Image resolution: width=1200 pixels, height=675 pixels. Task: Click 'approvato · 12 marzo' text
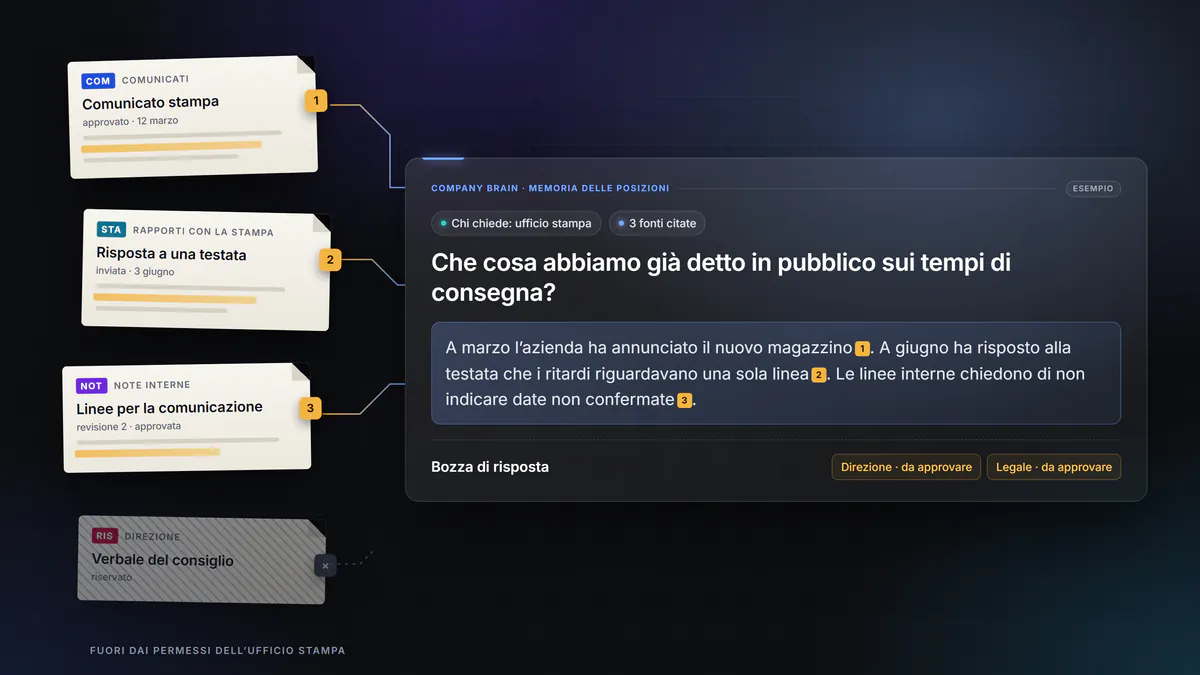(x=130, y=122)
